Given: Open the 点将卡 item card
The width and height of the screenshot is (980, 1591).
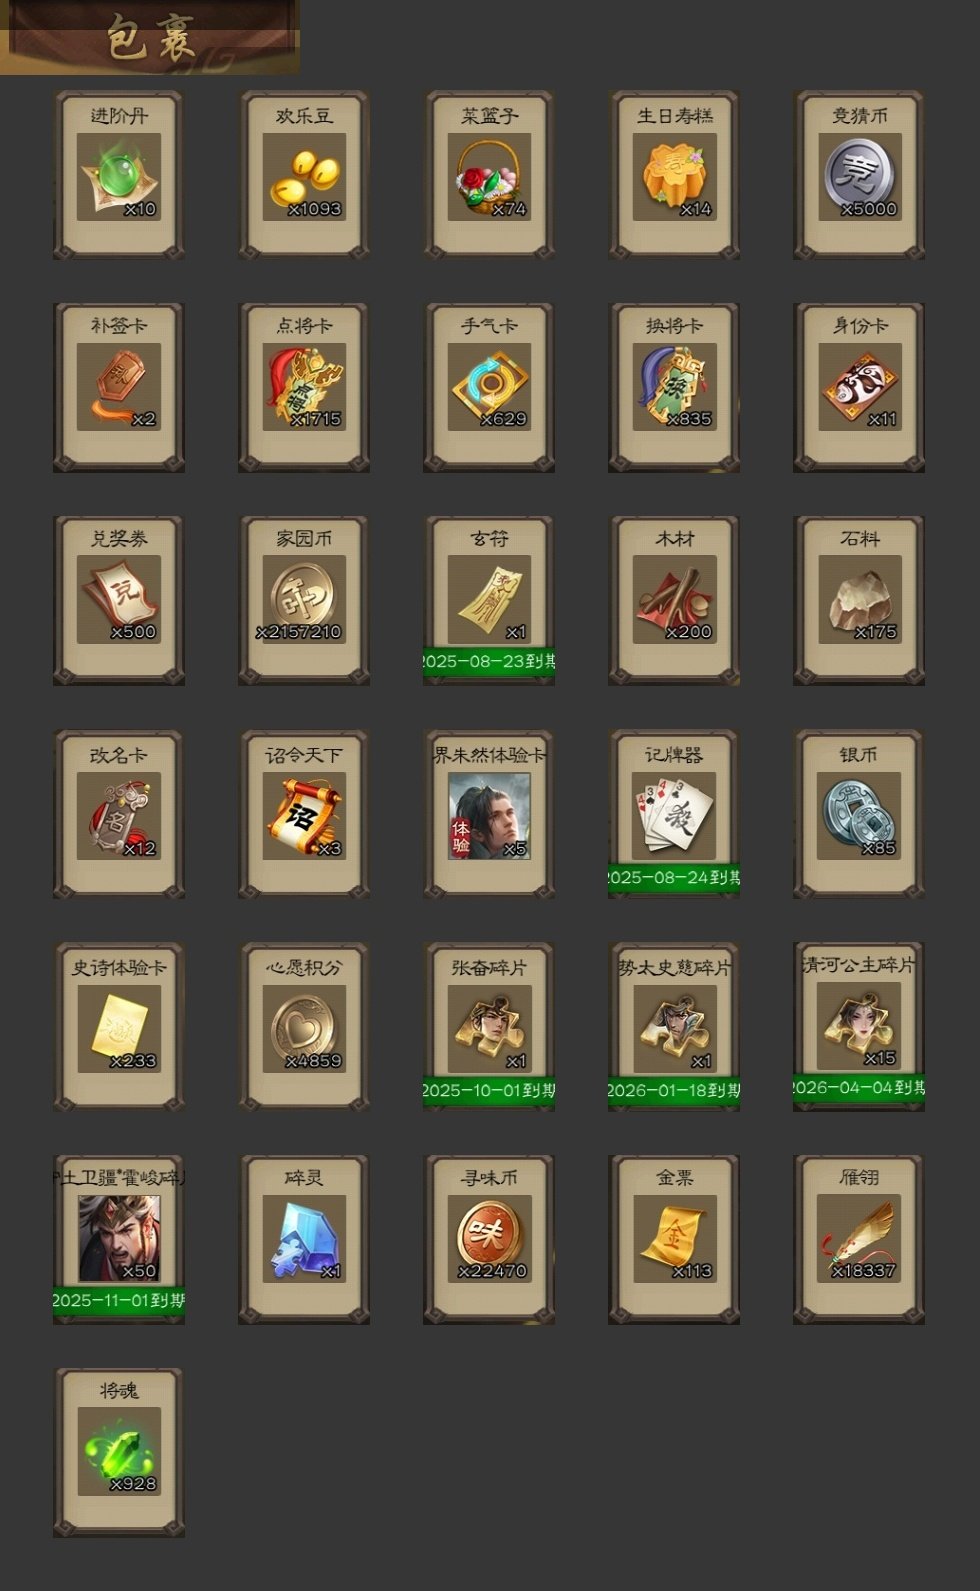Looking at the screenshot, I should tap(304, 388).
